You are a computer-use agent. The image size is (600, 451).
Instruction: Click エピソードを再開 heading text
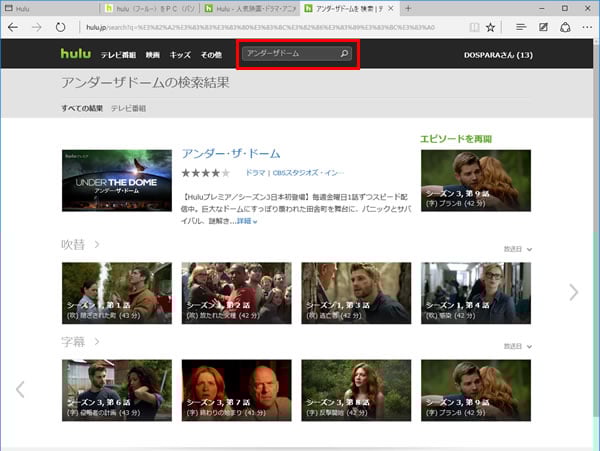click(456, 139)
